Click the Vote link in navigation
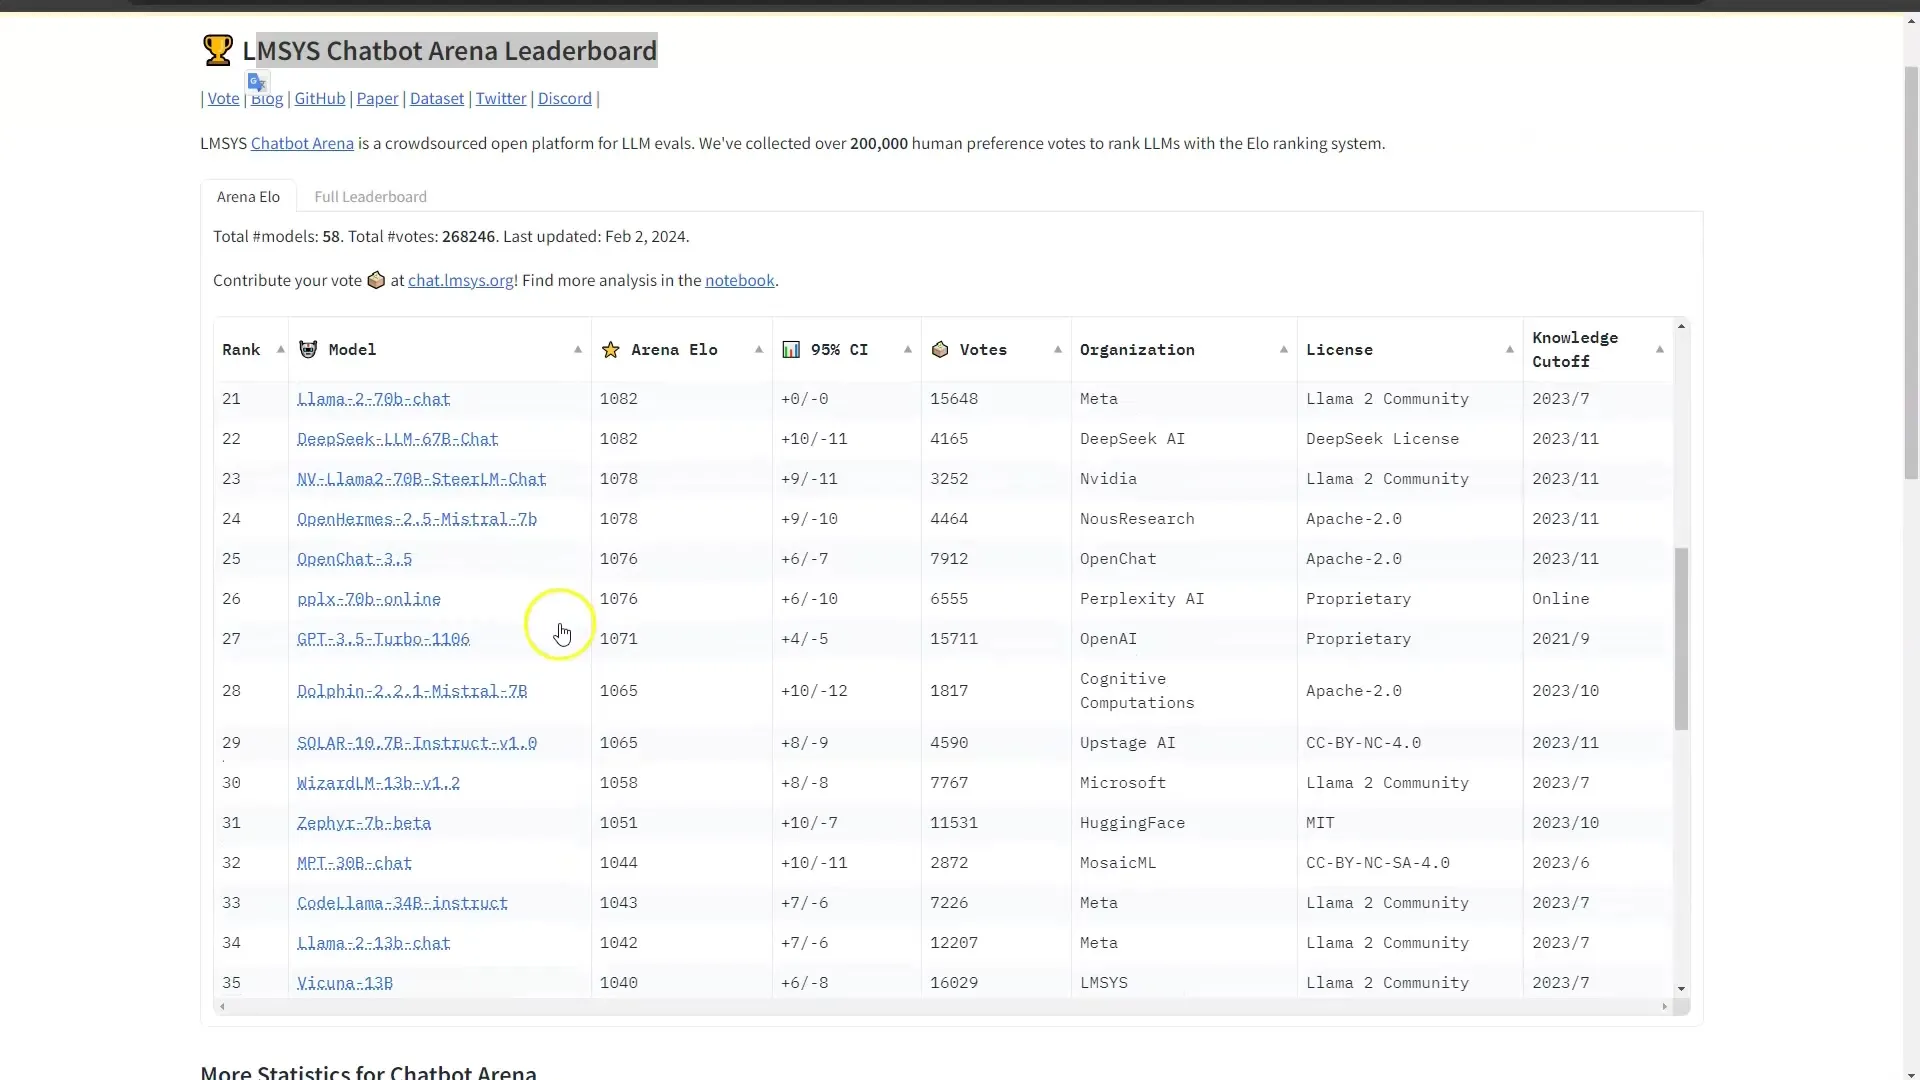The width and height of the screenshot is (1920, 1080). (222, 98)
